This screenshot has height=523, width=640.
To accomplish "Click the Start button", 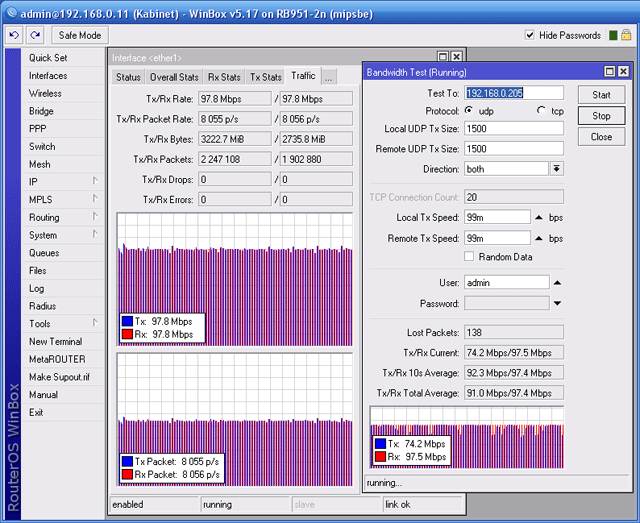I will click(601, 95).
